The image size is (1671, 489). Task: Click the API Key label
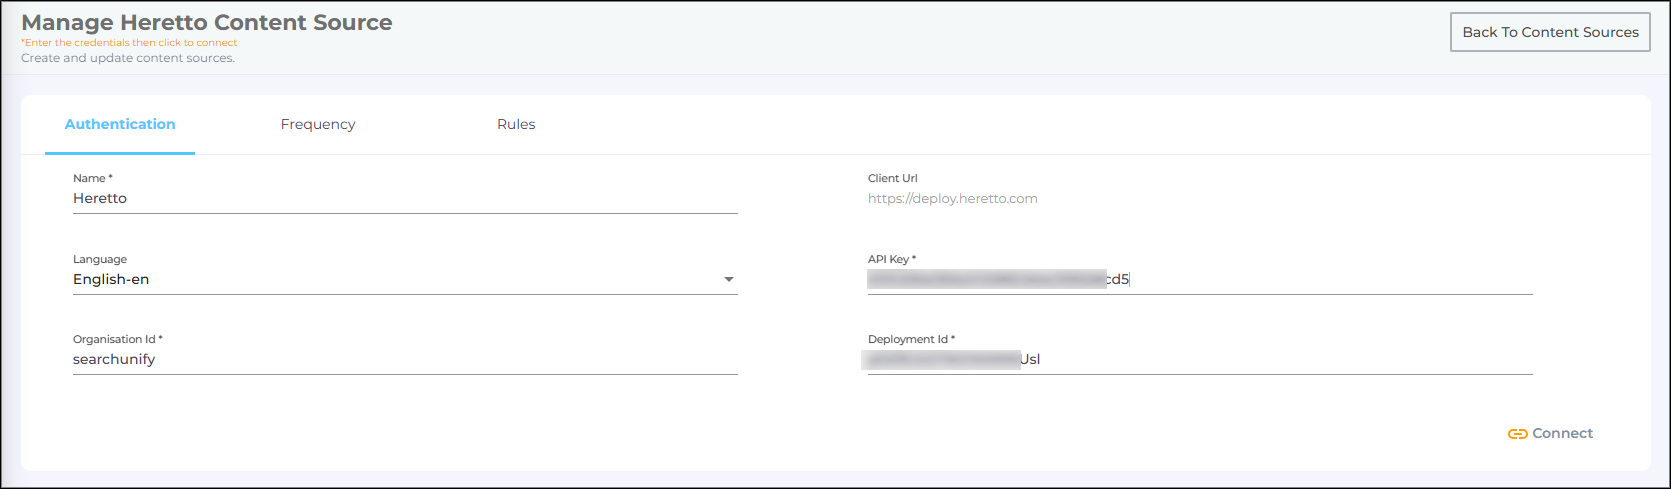point(891,259)
